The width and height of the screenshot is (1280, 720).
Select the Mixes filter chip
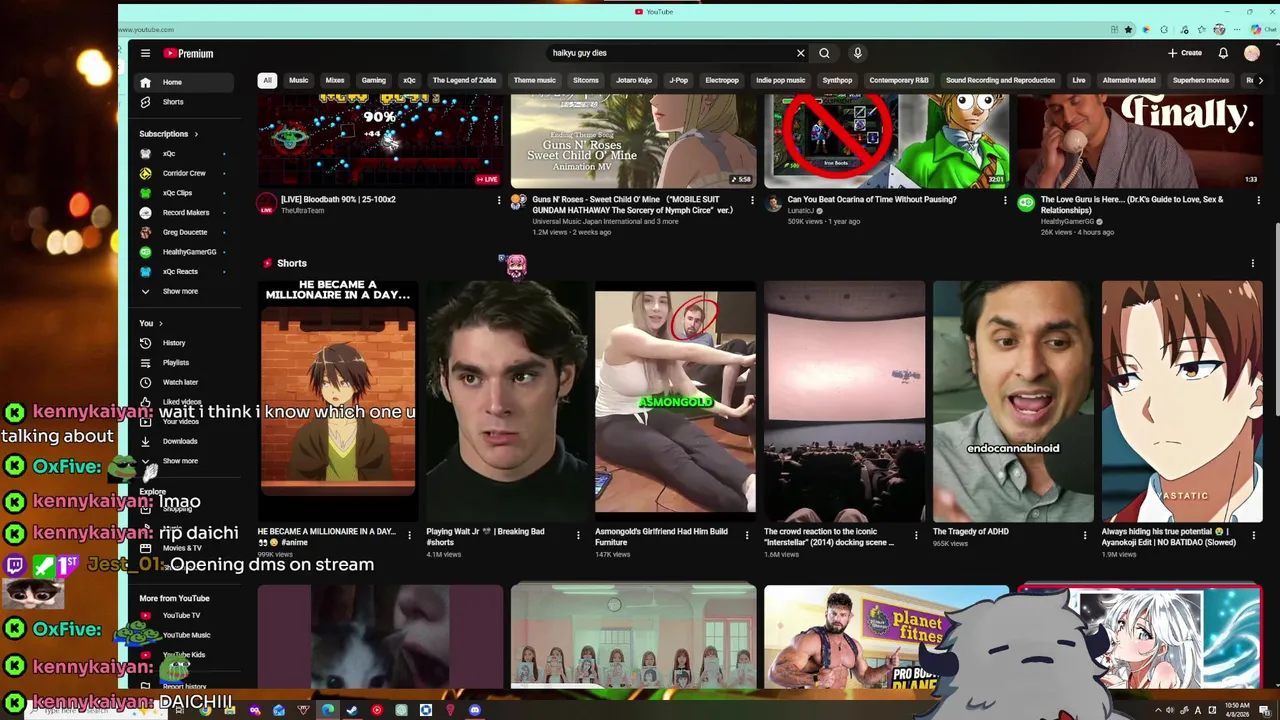(x=335, y=80)
